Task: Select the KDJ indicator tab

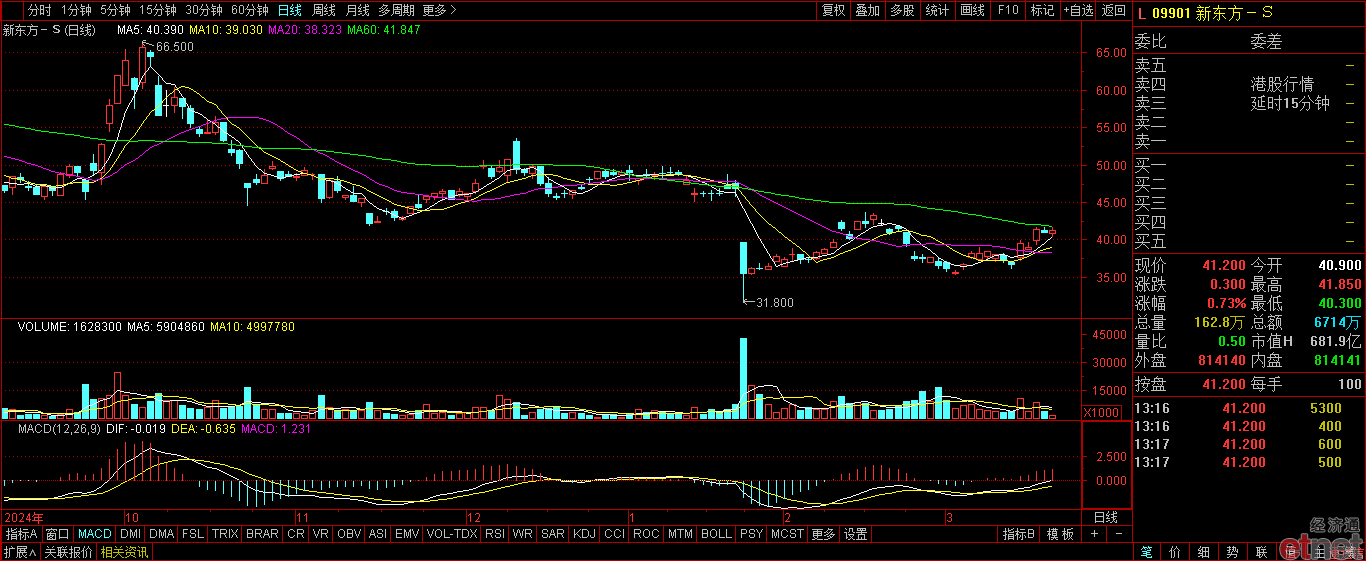Action: [x=584, y=534]
